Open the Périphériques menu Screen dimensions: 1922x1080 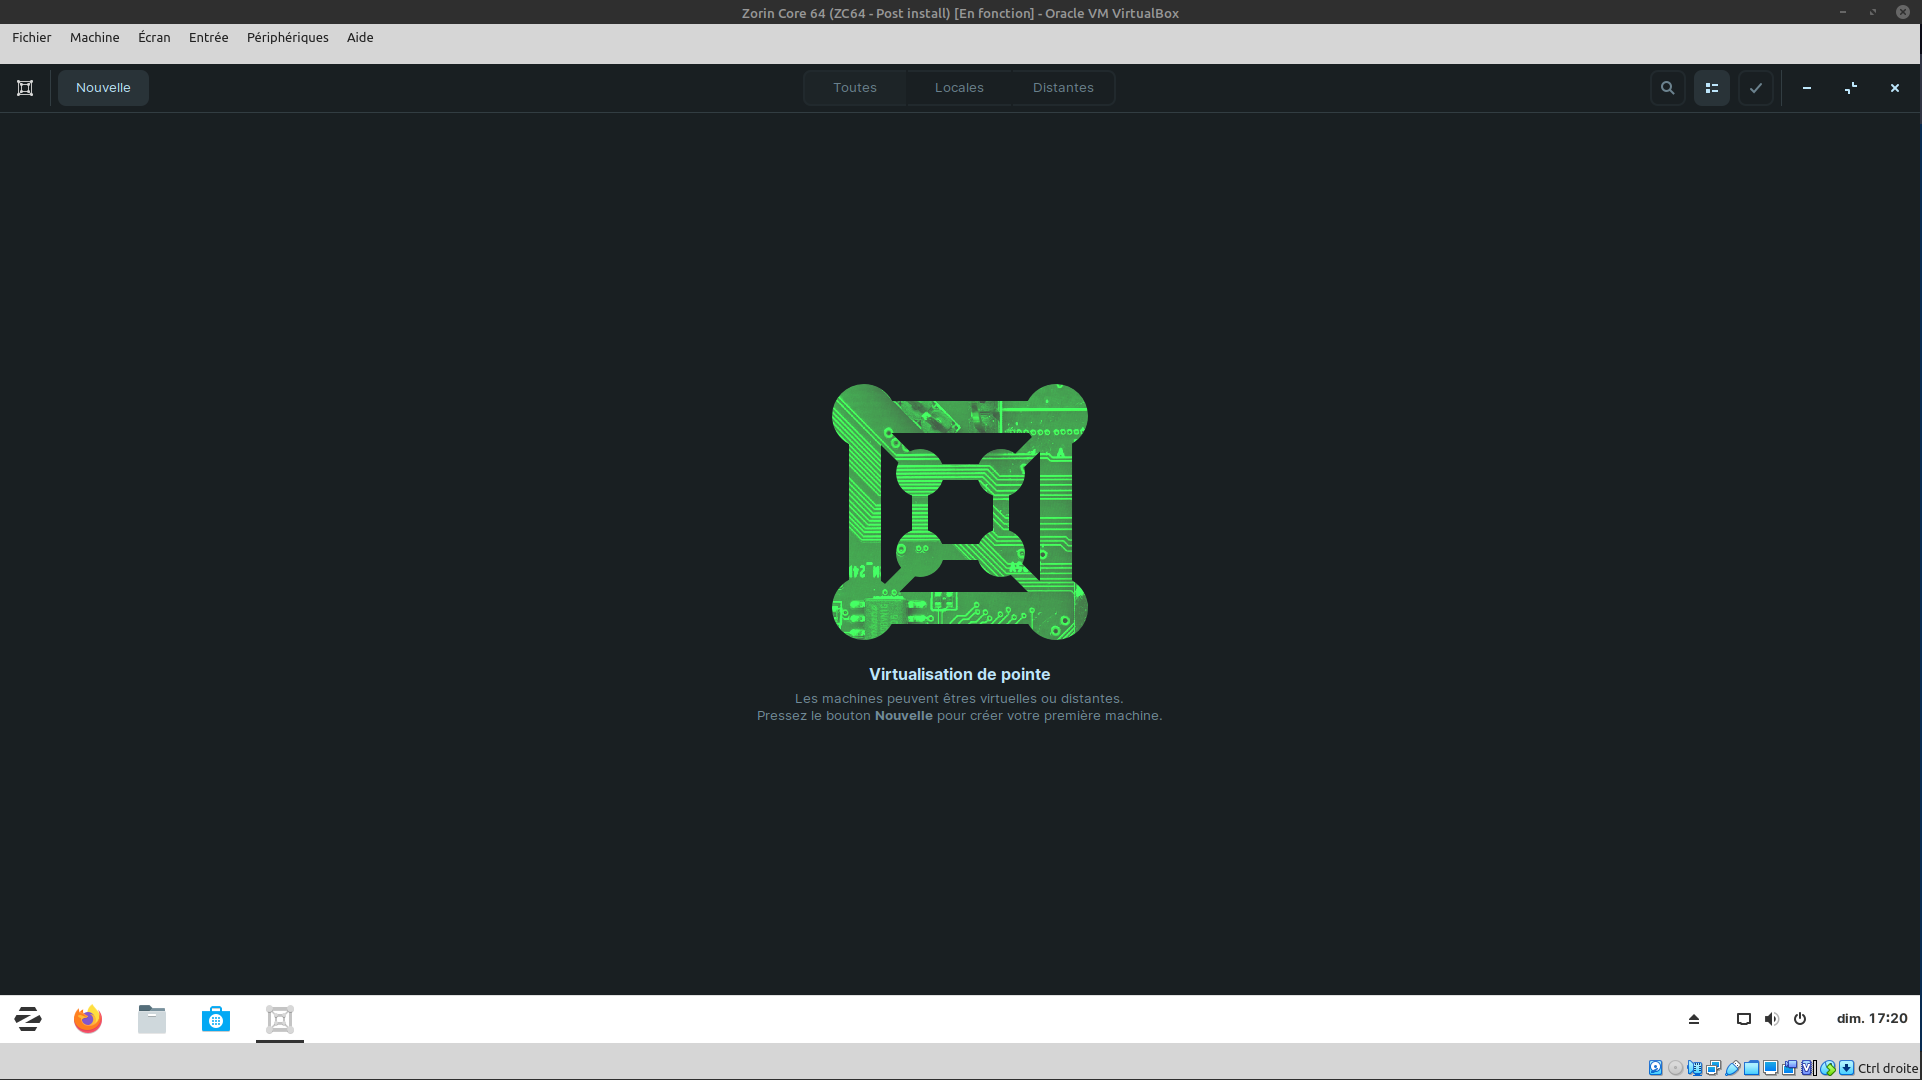[x=287, y=37]
